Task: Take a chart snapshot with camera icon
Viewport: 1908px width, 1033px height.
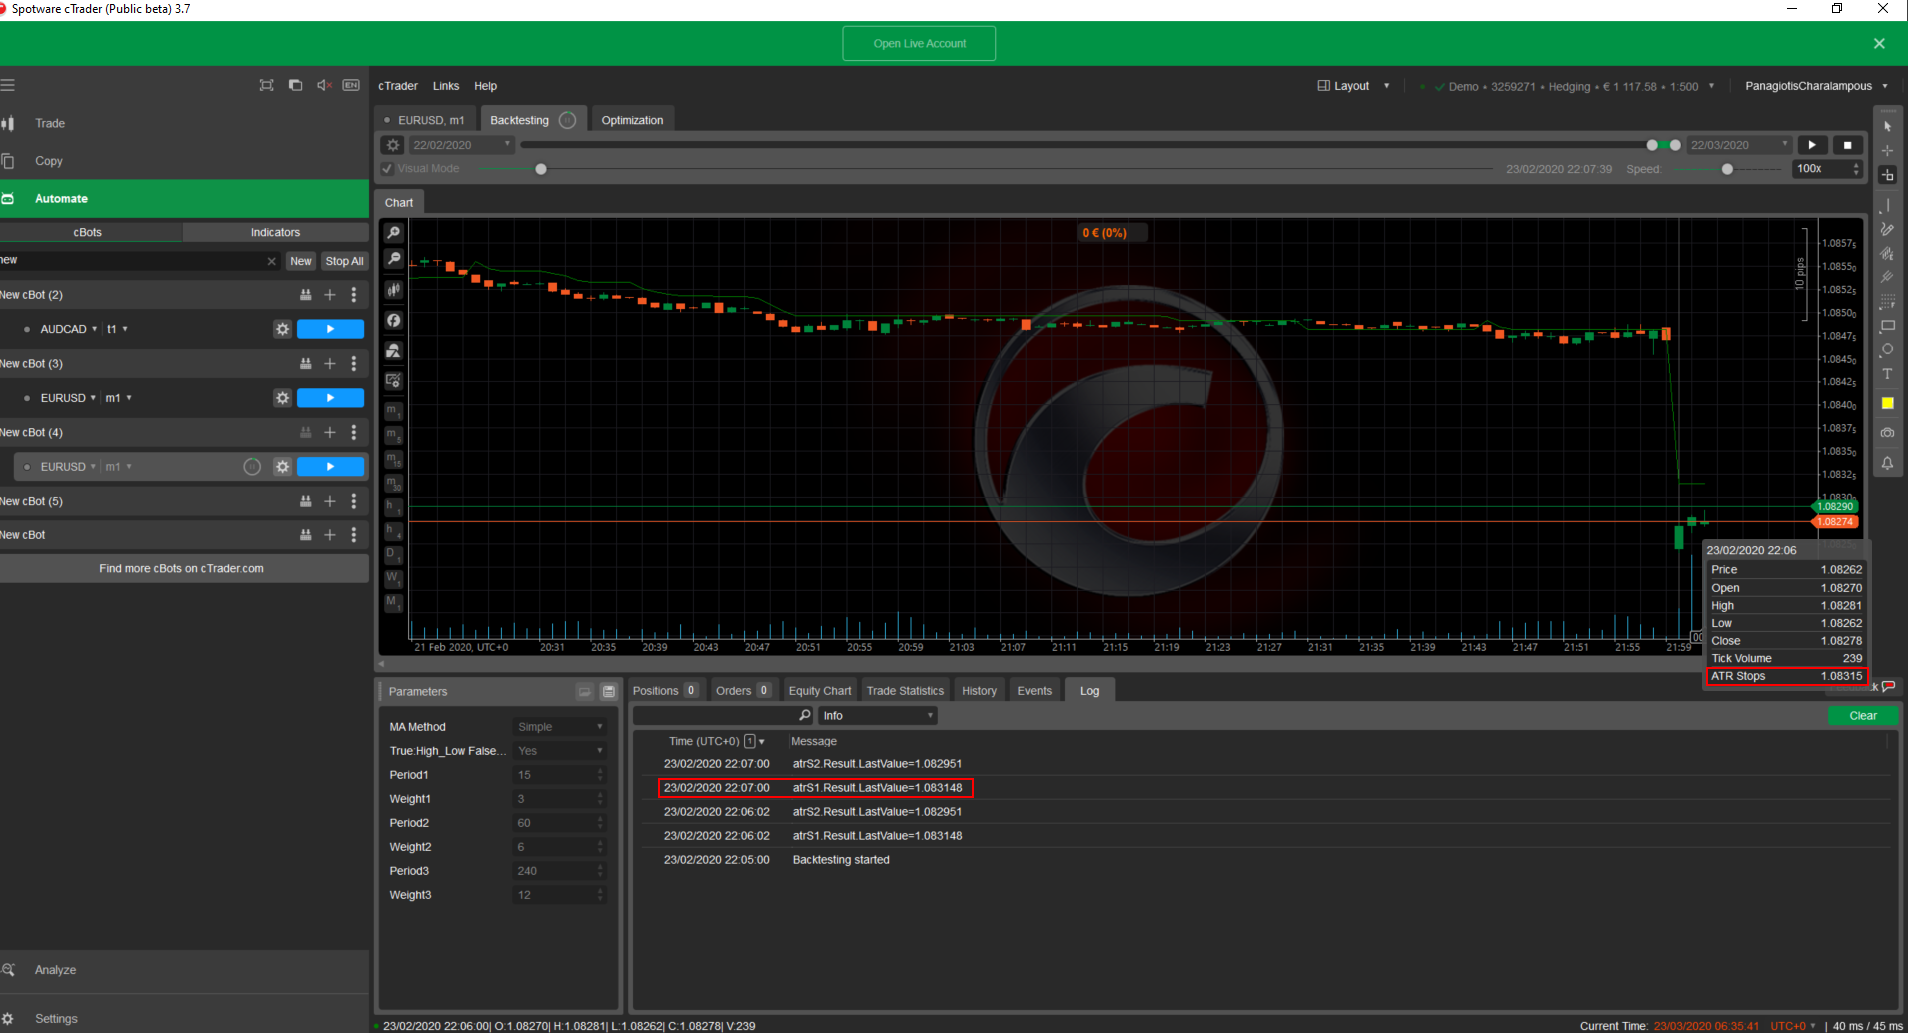Action: [1887, 433]
